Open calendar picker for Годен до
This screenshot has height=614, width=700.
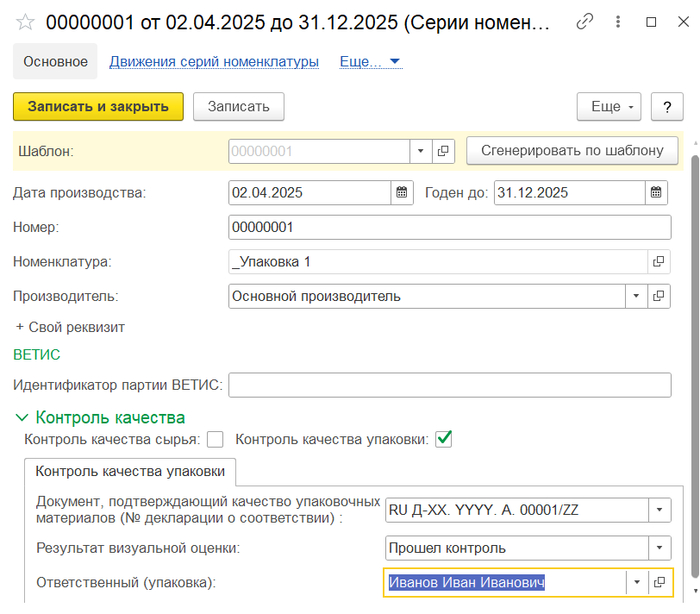pos(656,192)
